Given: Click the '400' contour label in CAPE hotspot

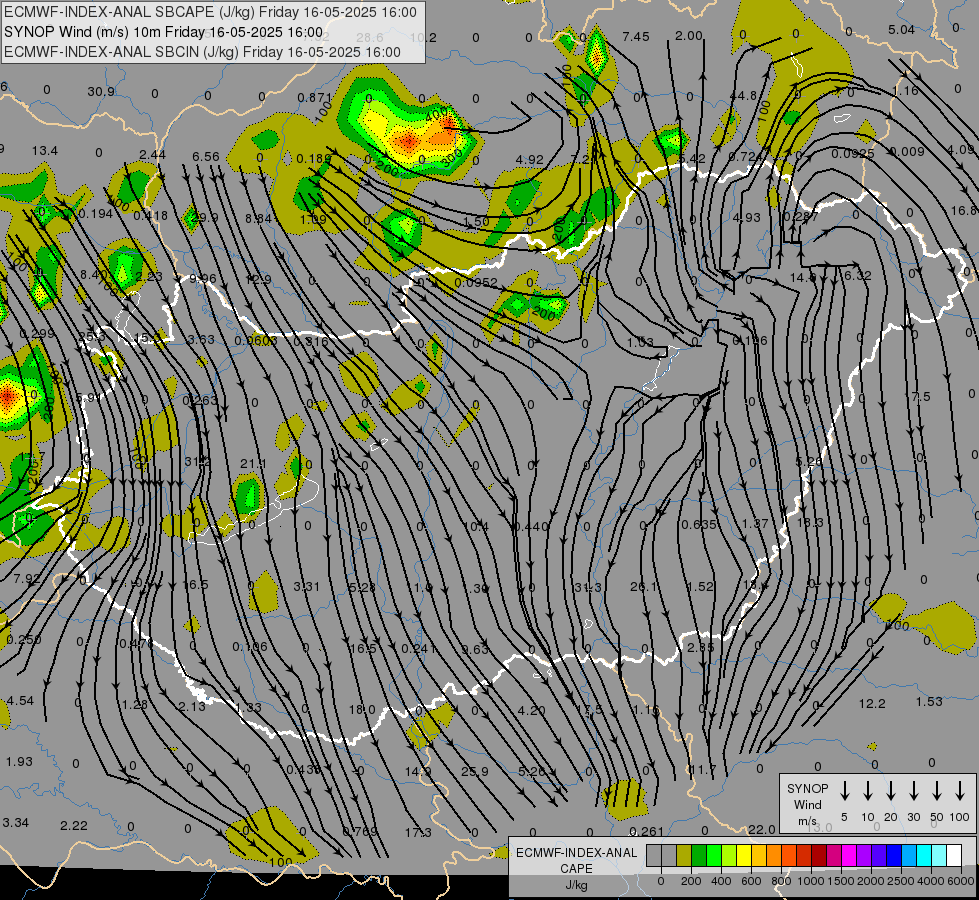Looking at the screenshot, I should coord(436,114).
